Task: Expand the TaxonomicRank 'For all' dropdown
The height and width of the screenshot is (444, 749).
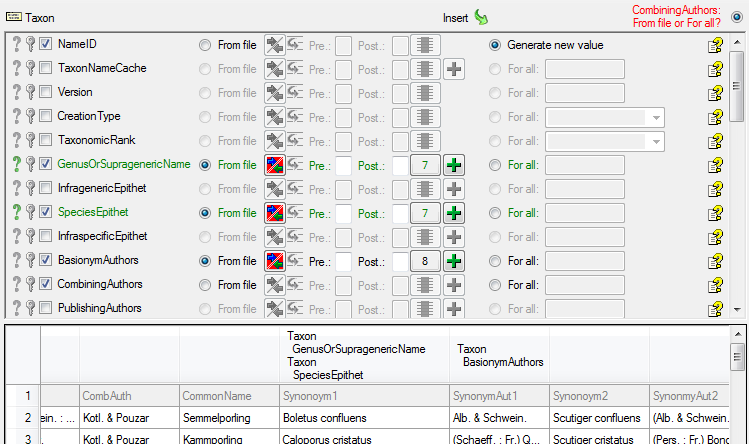Action: pos(655,141)
